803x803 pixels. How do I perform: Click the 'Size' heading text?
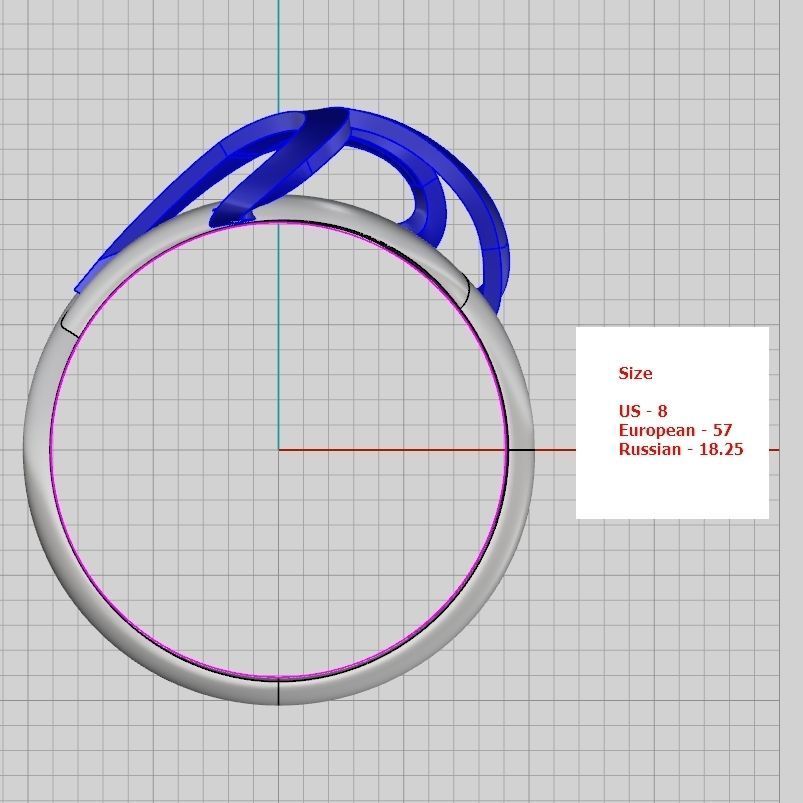point(635,373)
